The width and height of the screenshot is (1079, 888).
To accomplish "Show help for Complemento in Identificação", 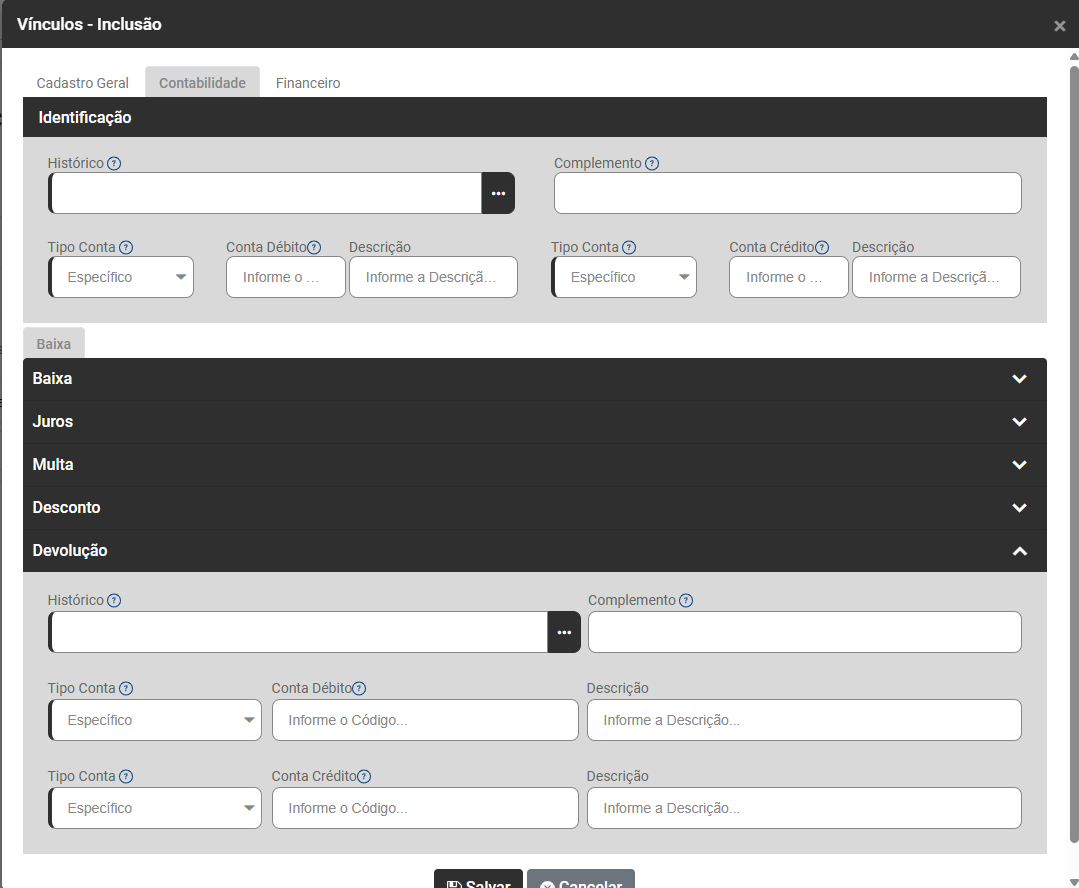I will 652,163.
